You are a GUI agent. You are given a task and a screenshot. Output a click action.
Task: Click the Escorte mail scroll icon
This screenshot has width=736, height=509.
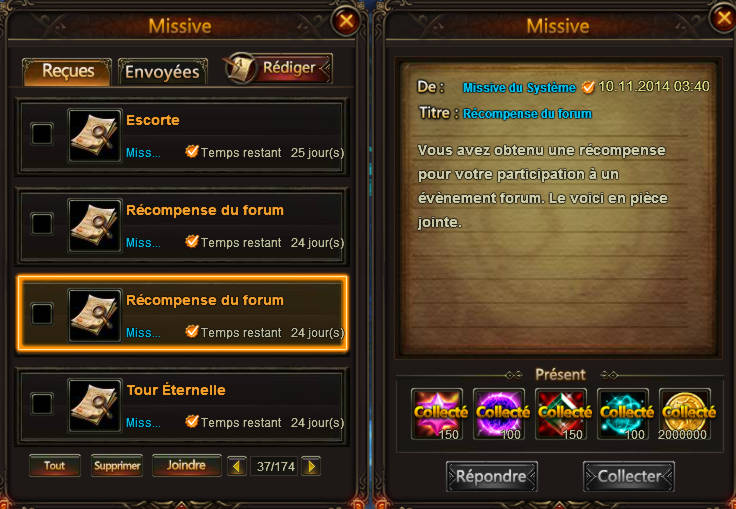[94, 135]
